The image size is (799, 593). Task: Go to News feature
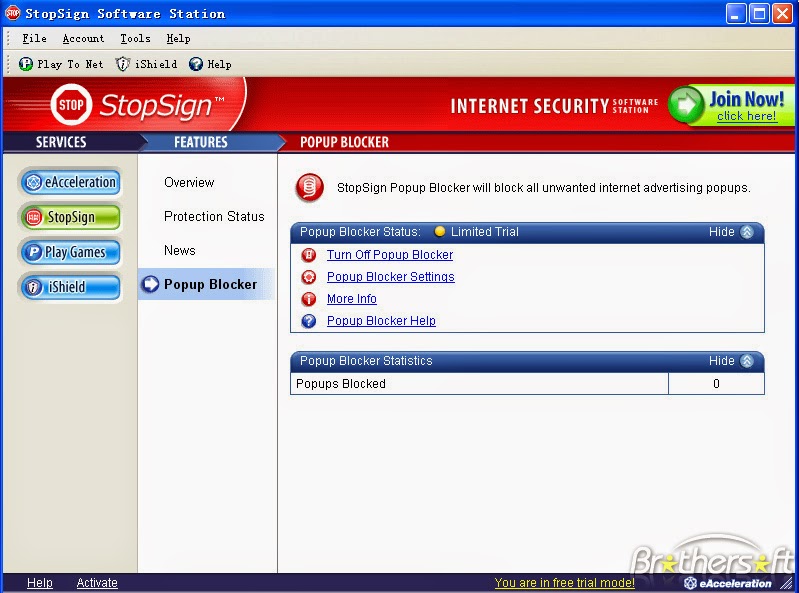click(x=180, y=251)
